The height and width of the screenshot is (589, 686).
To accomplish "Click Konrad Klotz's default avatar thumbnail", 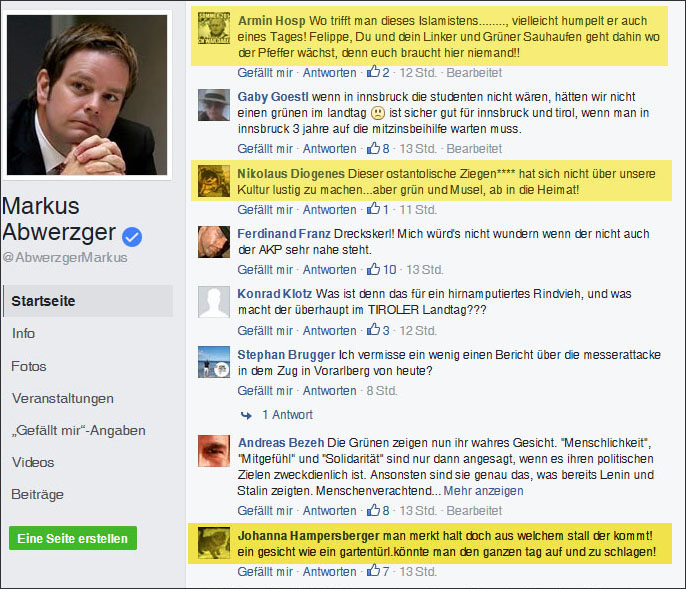I will pos(214,302).
